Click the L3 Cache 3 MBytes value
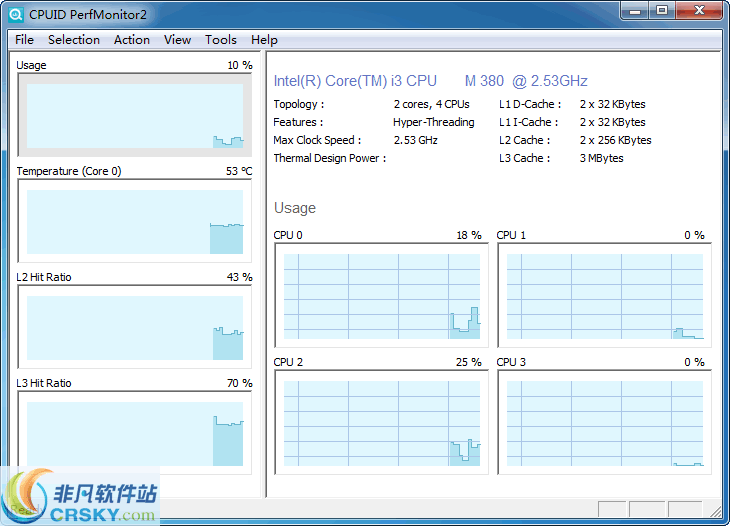Viewport: 730px width, 526px height. point(602,158)
